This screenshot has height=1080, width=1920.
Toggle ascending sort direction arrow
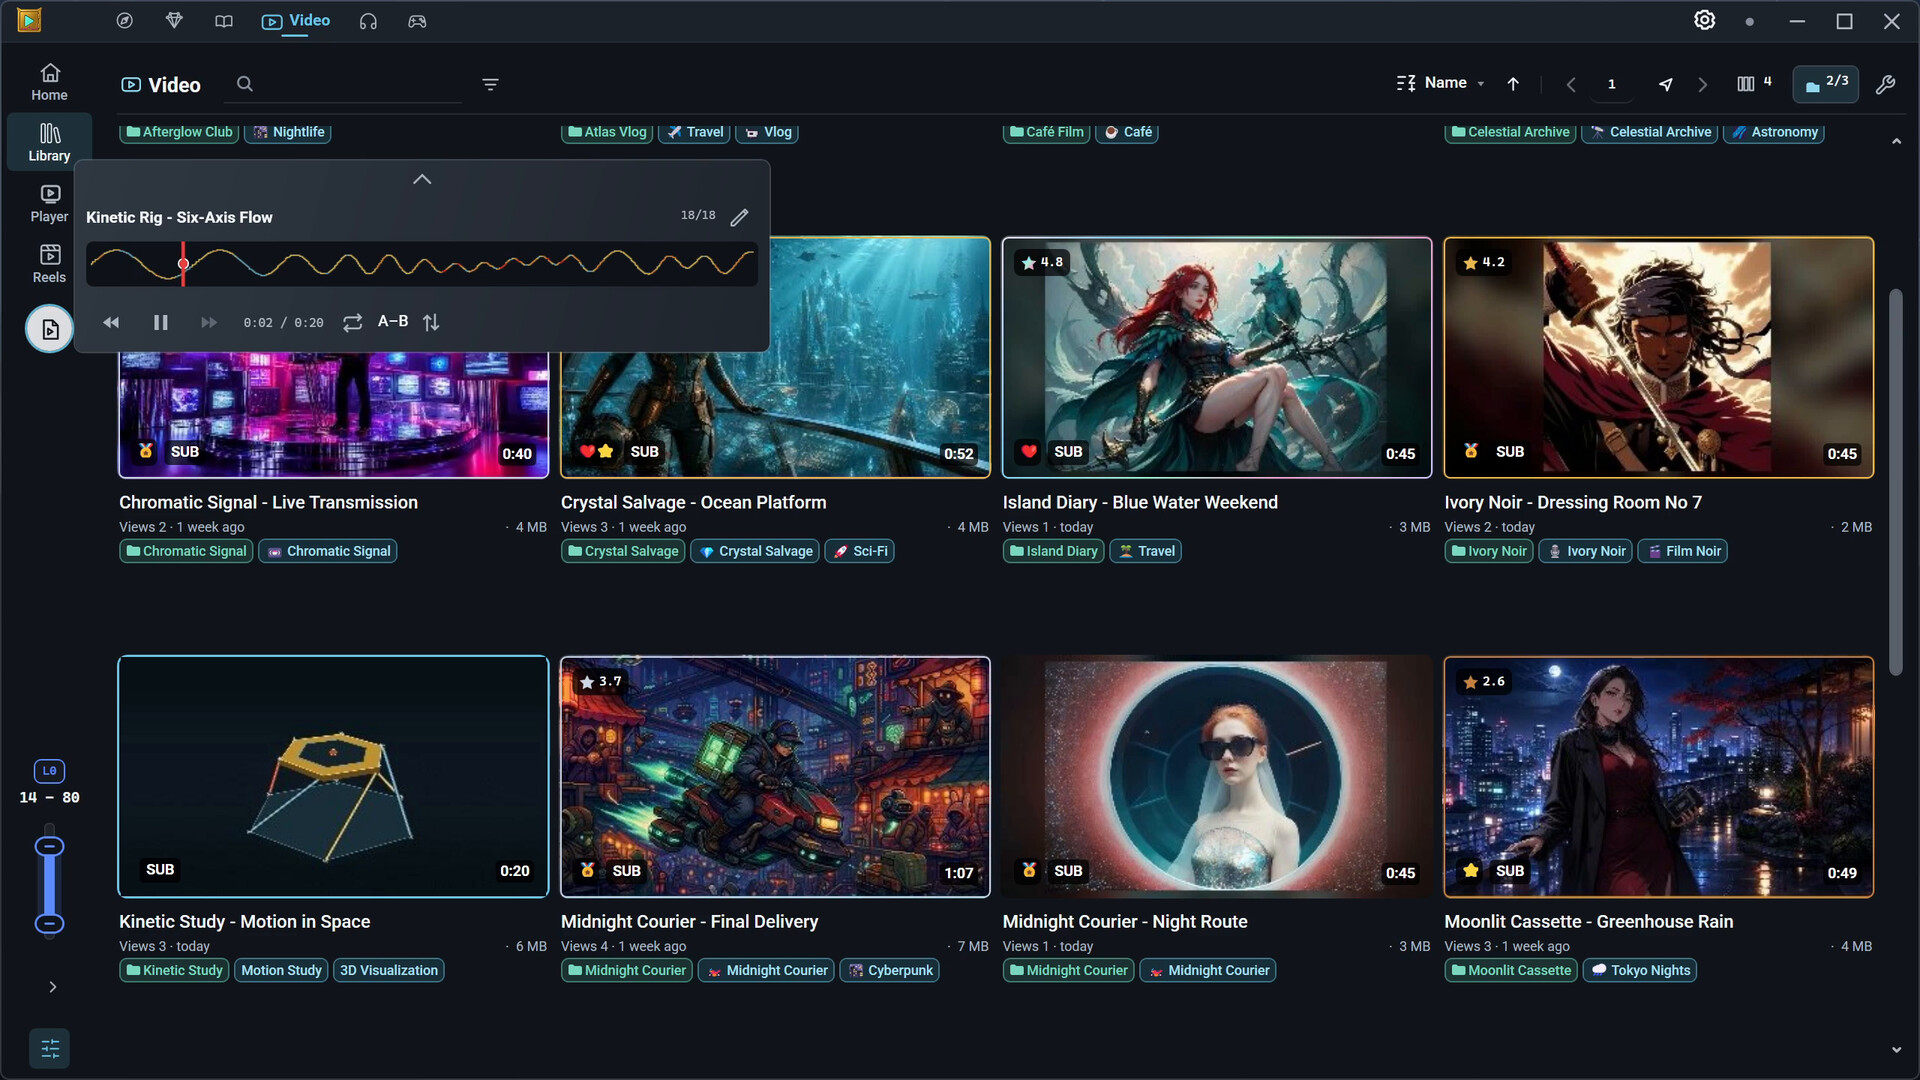tap(1513, 84)
